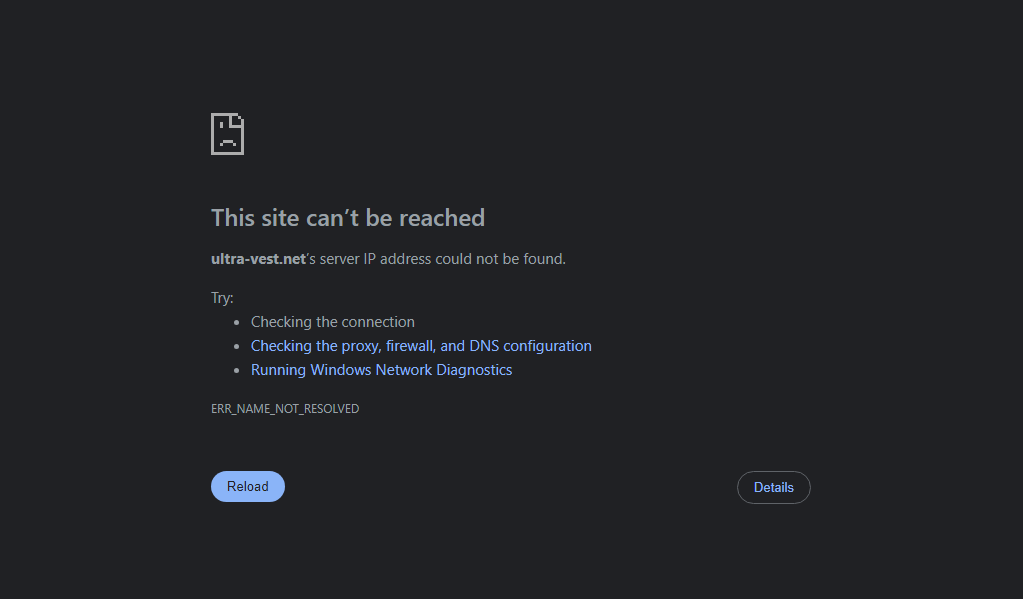
Task: Click the sad page error icon
Action: 228,134
